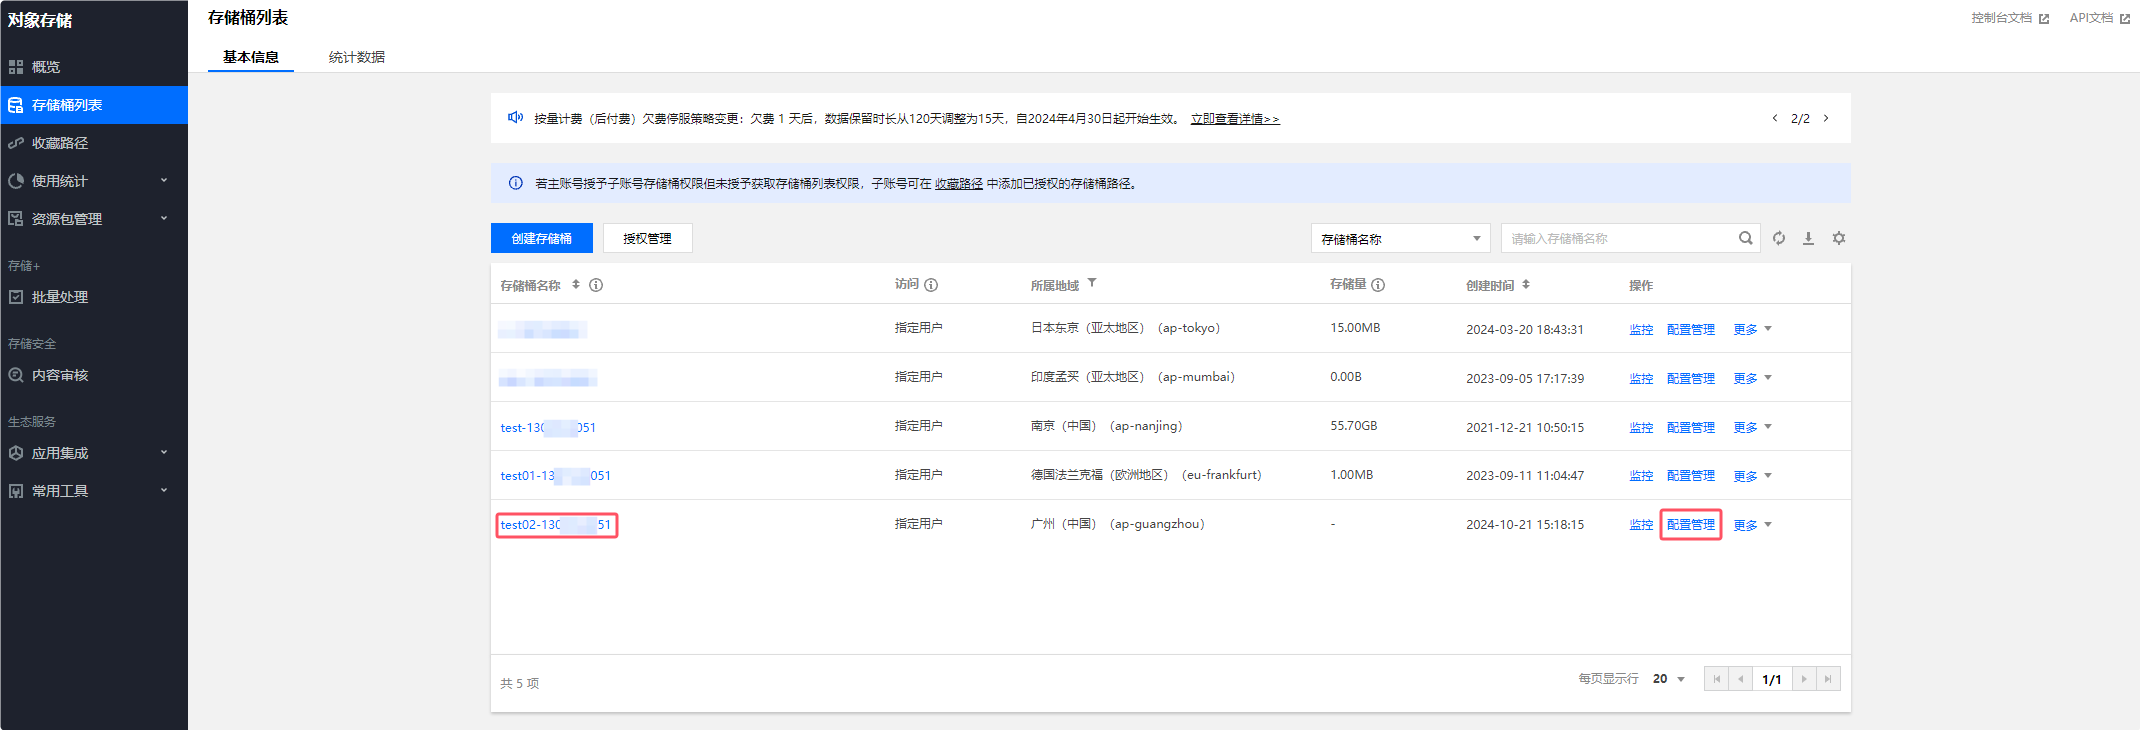The image size is (2140, 730).
Task: Change rows per page dropdown showing 20
Action: [1669, 679]
